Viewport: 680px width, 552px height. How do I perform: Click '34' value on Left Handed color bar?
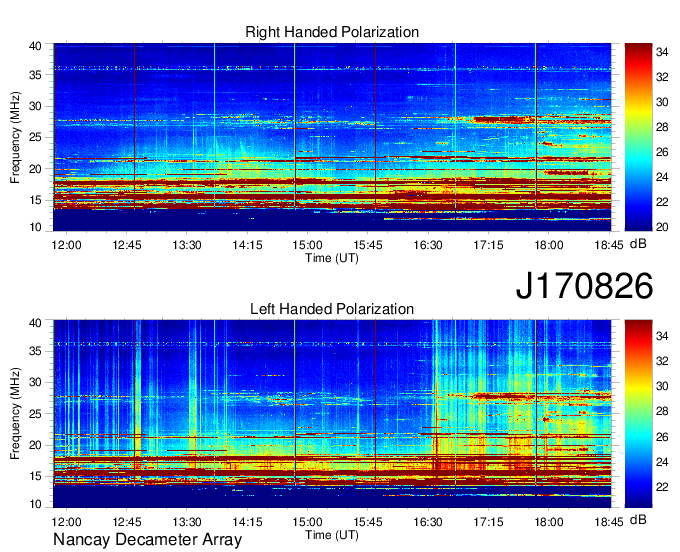pyautogui.click(x=662, y=336)
